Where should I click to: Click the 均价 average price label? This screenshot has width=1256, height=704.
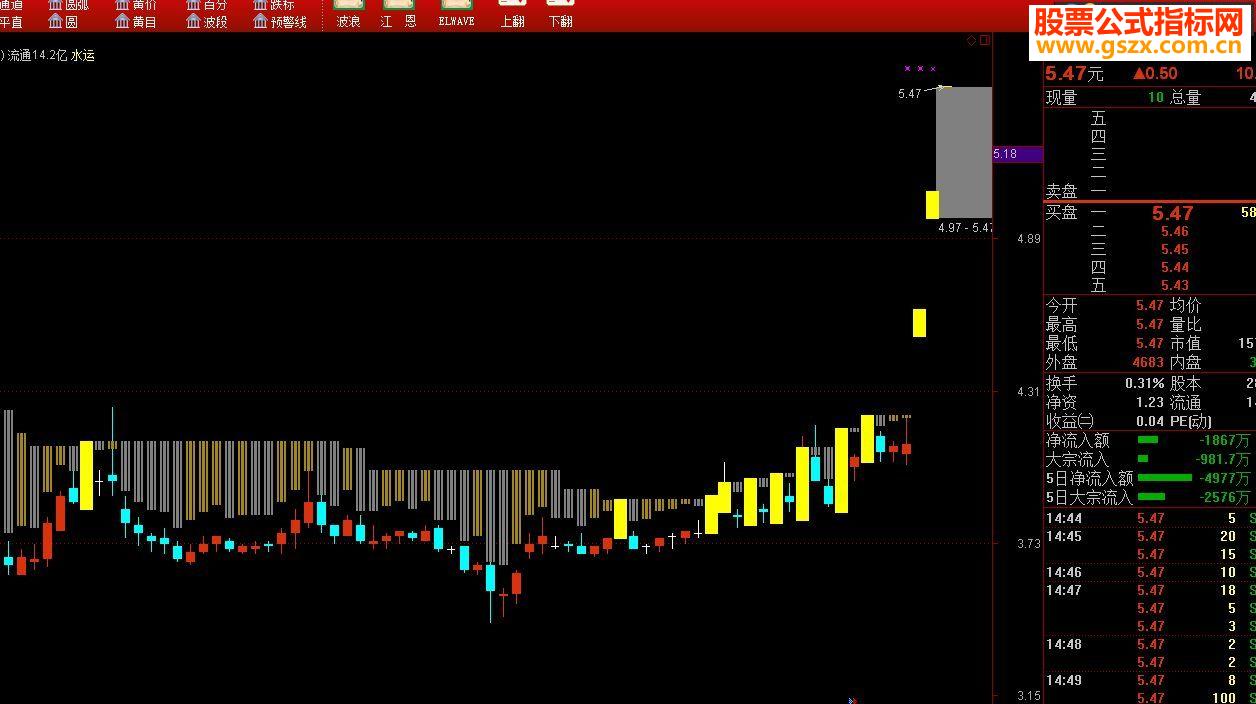(x=1185, y=305)
